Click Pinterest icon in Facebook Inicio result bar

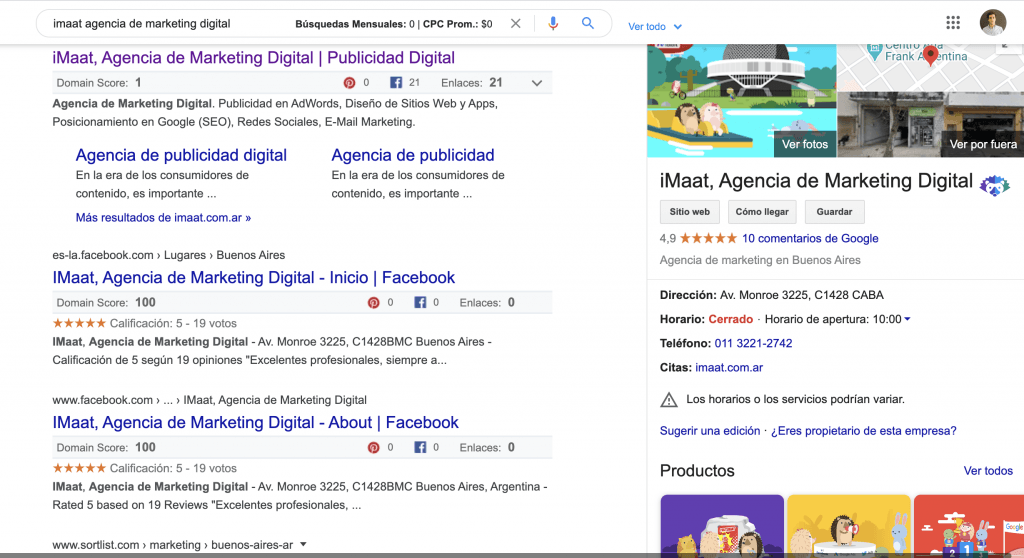click(x=374, y=303)
